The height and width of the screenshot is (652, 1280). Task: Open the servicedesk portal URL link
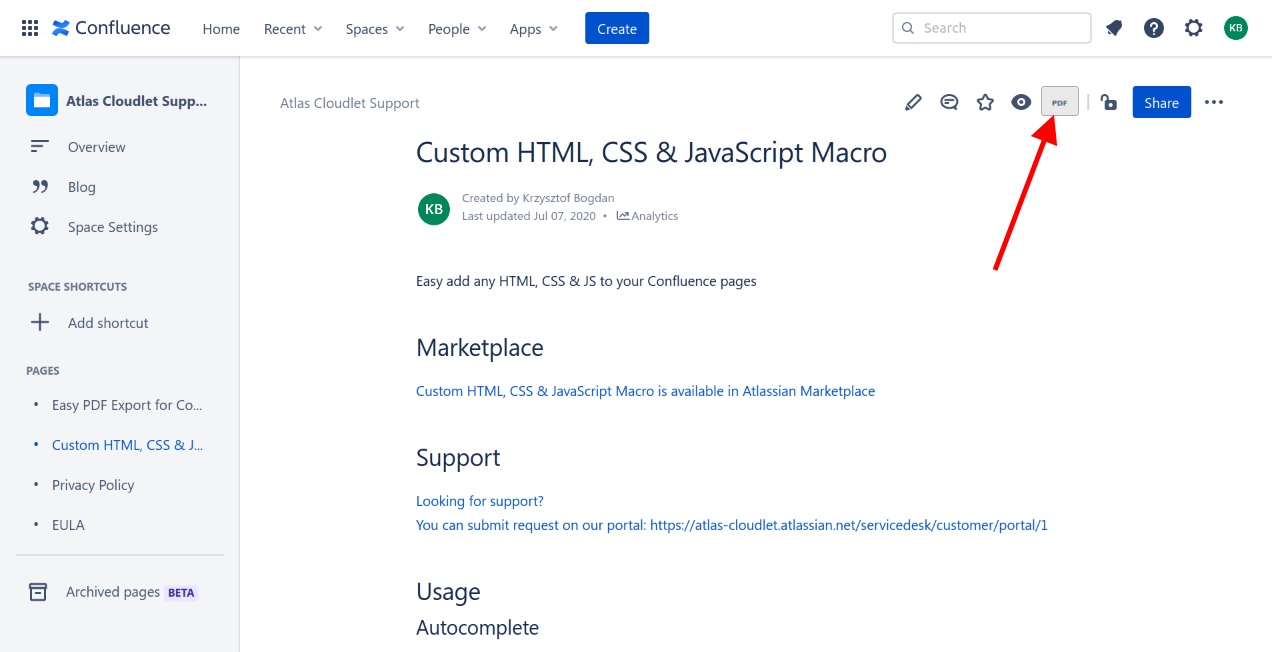(x=849, y=525)
